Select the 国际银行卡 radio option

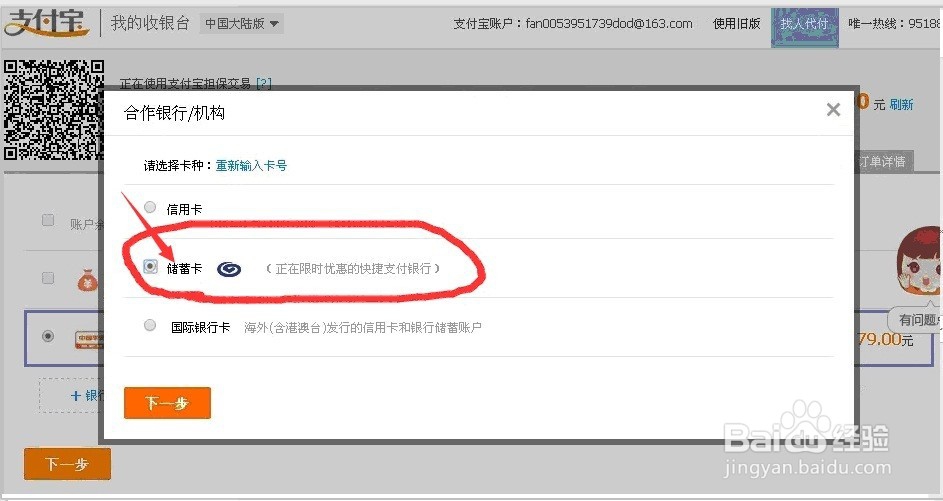click(150, 325)
